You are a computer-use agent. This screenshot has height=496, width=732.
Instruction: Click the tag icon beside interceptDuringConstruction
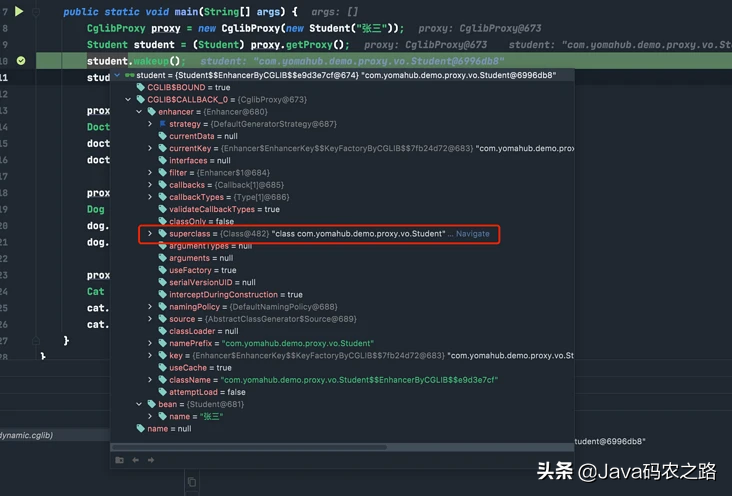pyautogui.click(x=162, y=294)
